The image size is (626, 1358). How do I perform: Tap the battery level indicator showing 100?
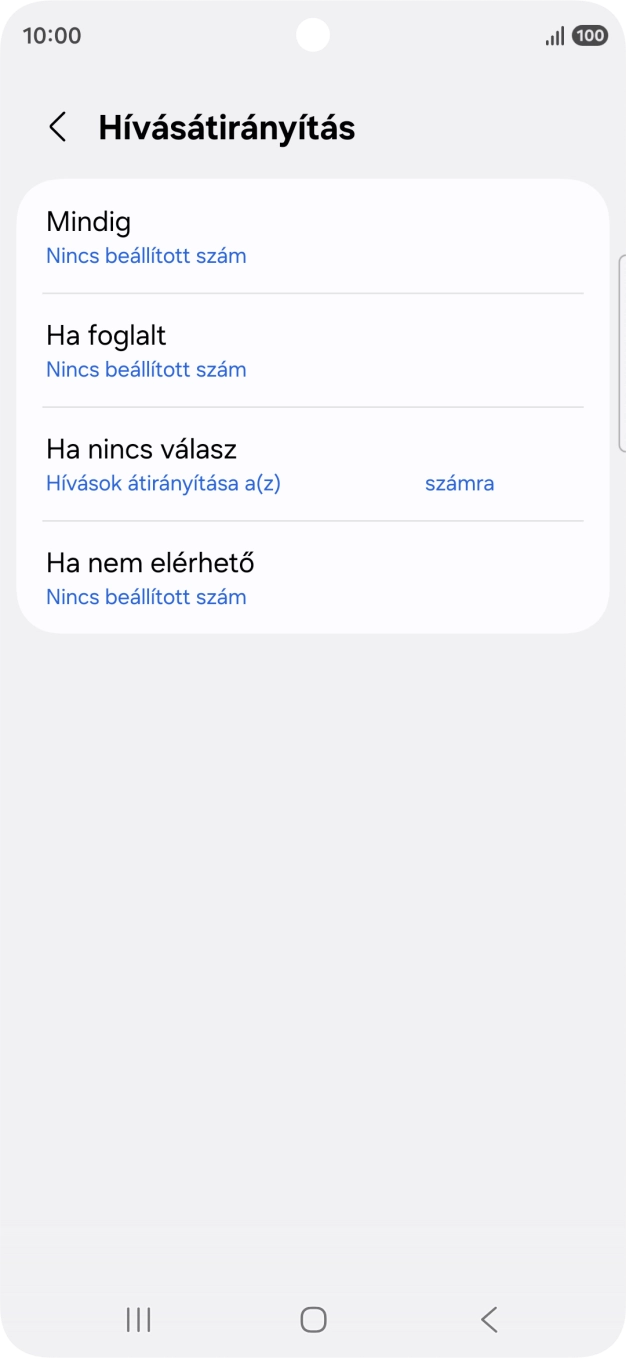(592, 35)
